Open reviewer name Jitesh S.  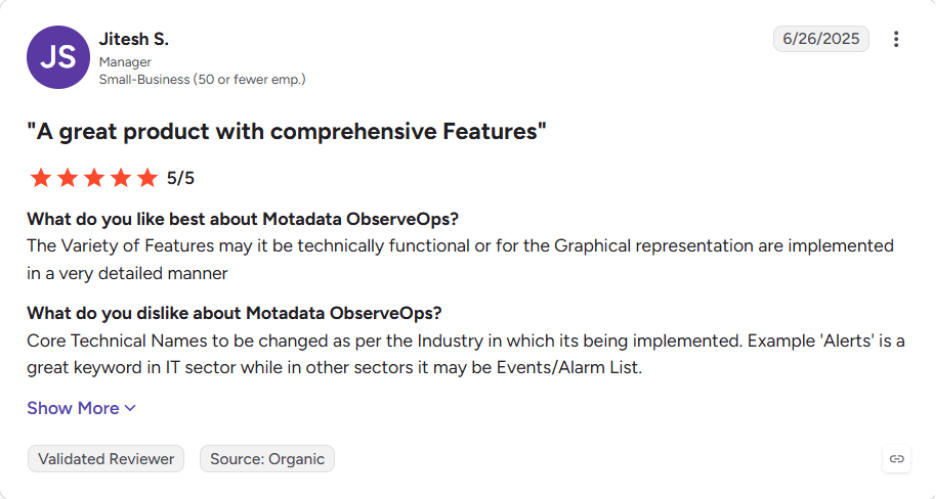(134, 39)
